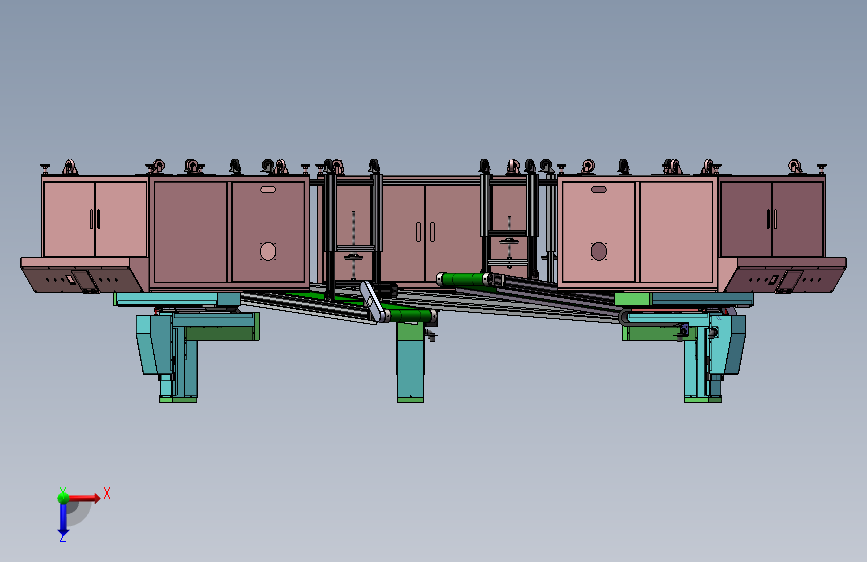Image resolution: width=867 pixels, height=562 pixels.
Task: Click the red X axis arrow of the triad
Action: pyautogui.click(x=83, y=498)
